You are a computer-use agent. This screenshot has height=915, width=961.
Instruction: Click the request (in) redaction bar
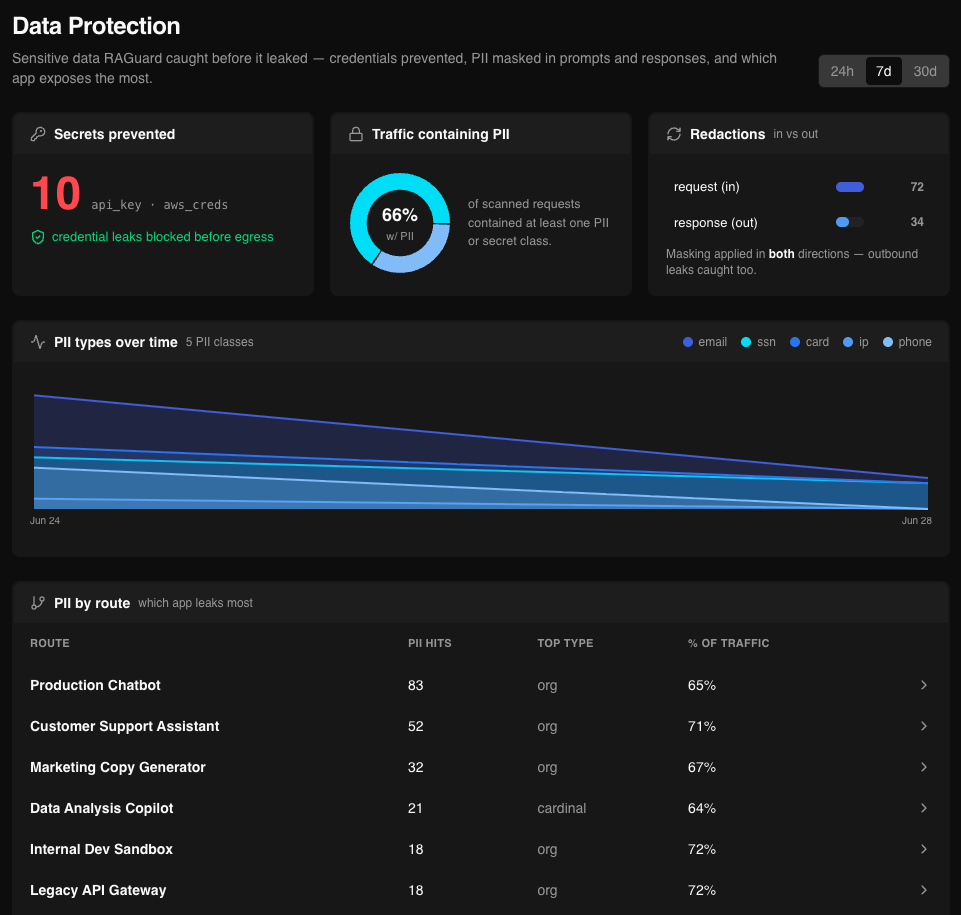(850, 187)
